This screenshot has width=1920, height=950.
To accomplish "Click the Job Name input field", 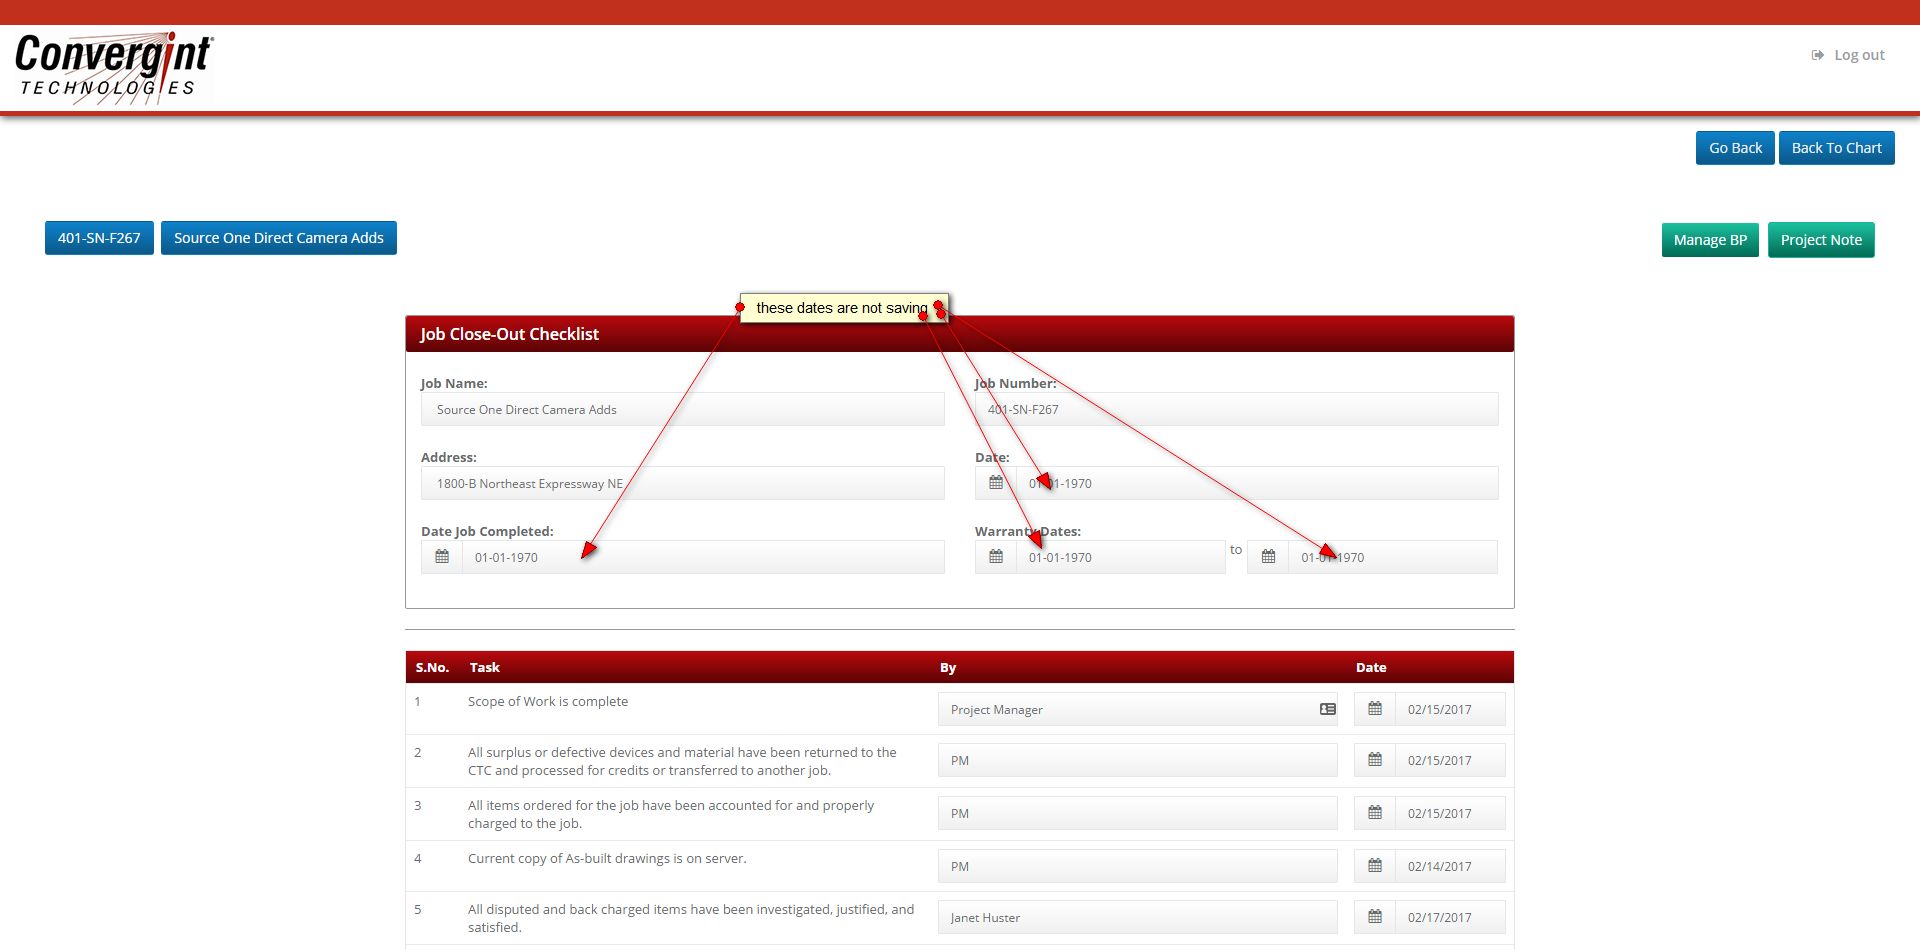I will tap(683, 409).
